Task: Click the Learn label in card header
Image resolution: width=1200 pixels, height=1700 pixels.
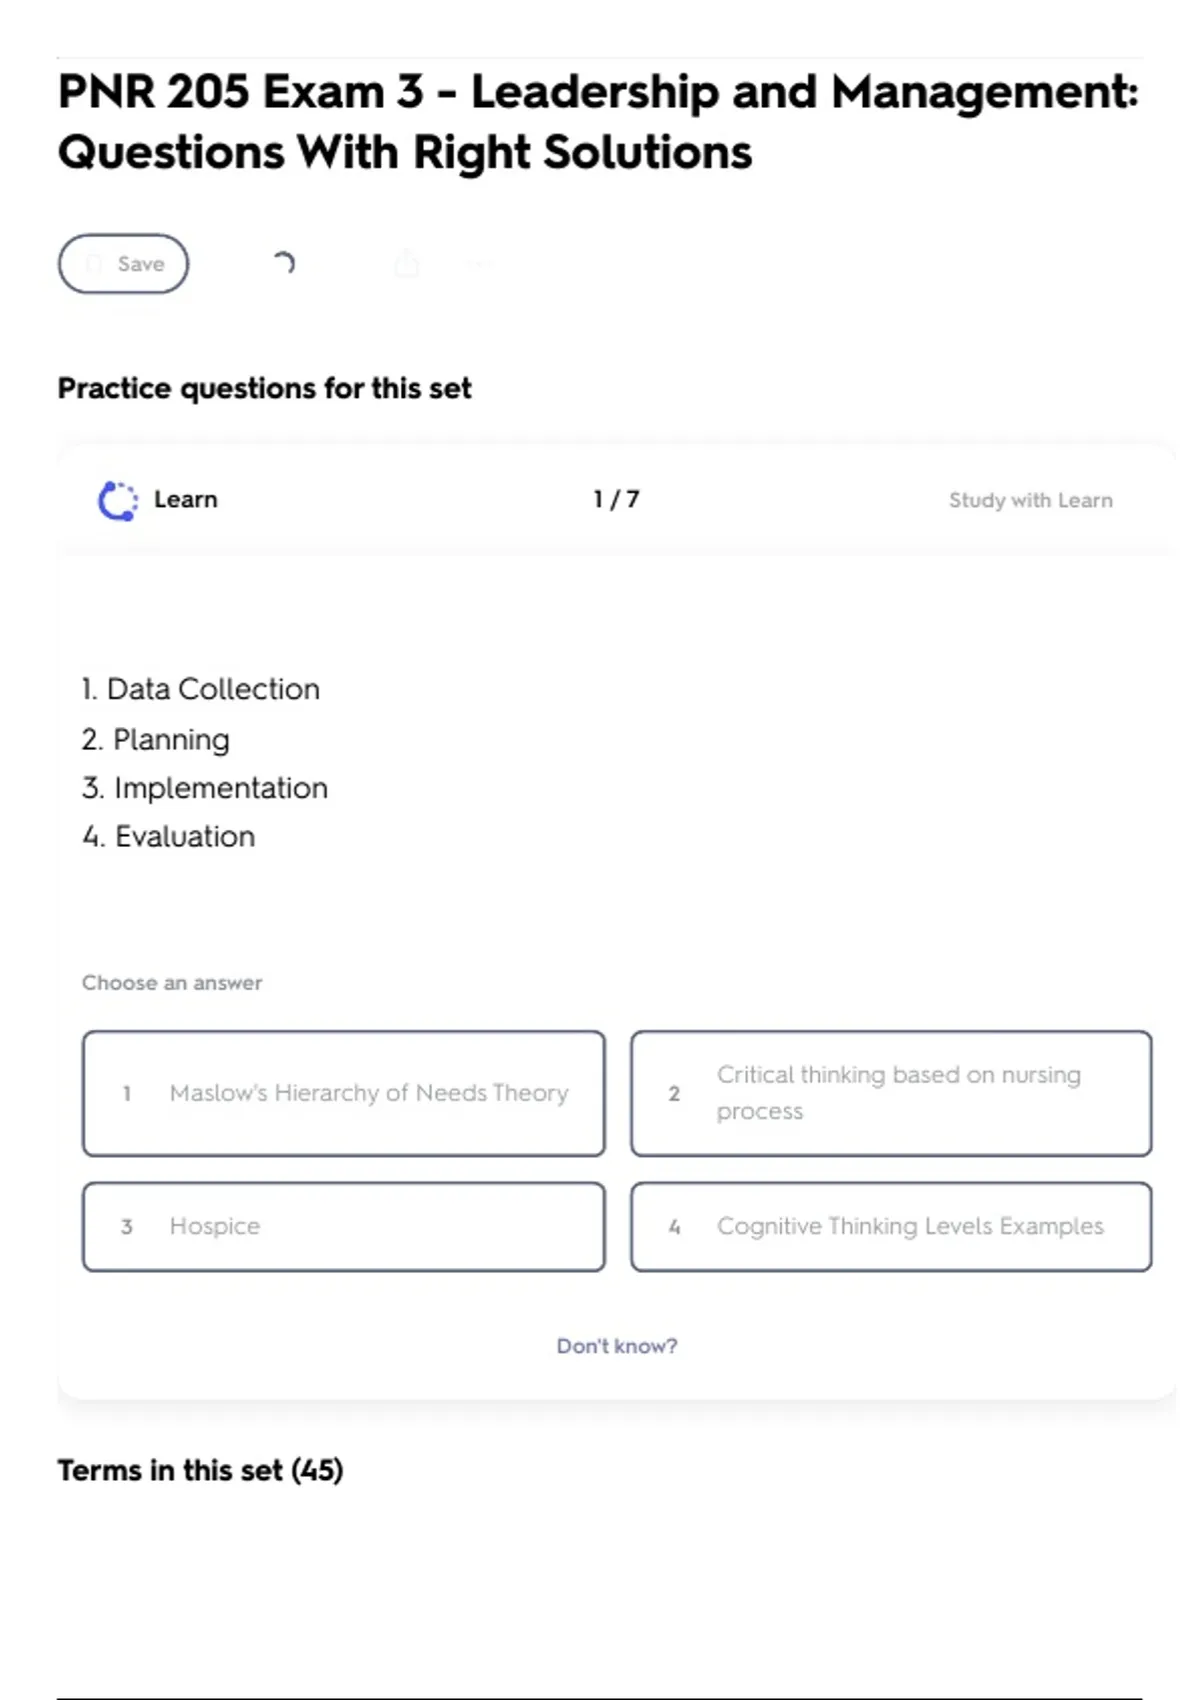Action: point(185,499)
